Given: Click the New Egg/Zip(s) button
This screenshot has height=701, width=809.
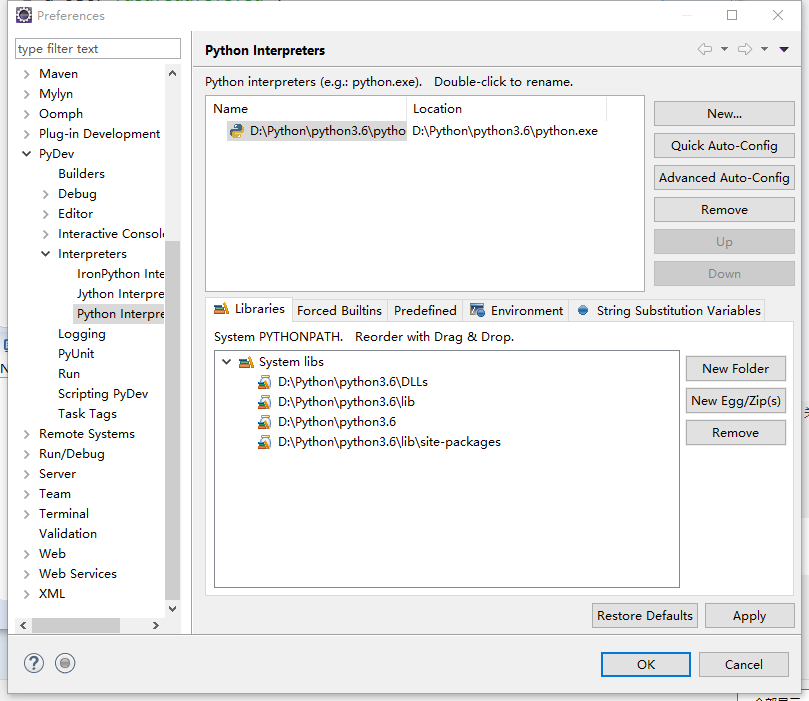Looking at the screenshot, I should (x=735, y=400).
